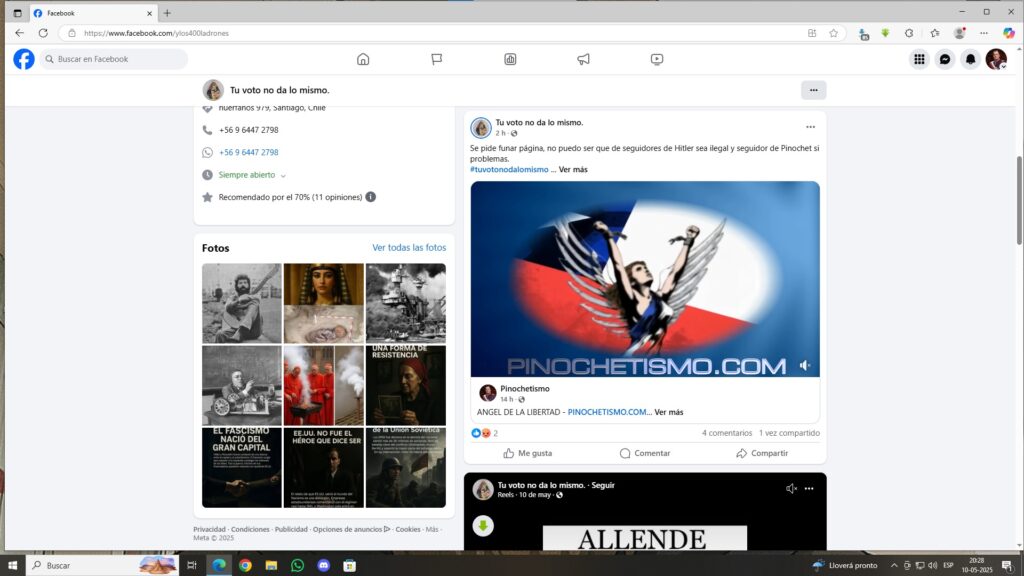This screenshot has width=1024, height=576.
Task: Open the browser Settings and more menu
Action: click(x=984, y=33)
